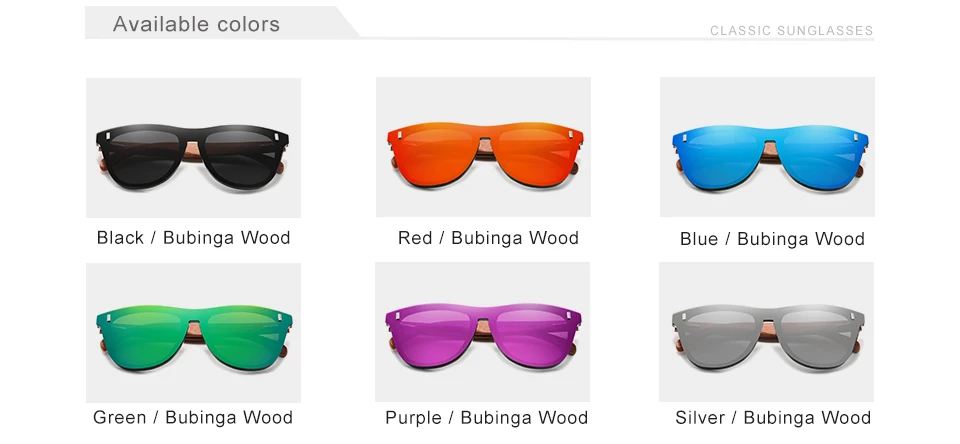Choose the blue mirrored sunglasses image
The width and height of the screenshot is (960, 444).
(x=767, y=147)
